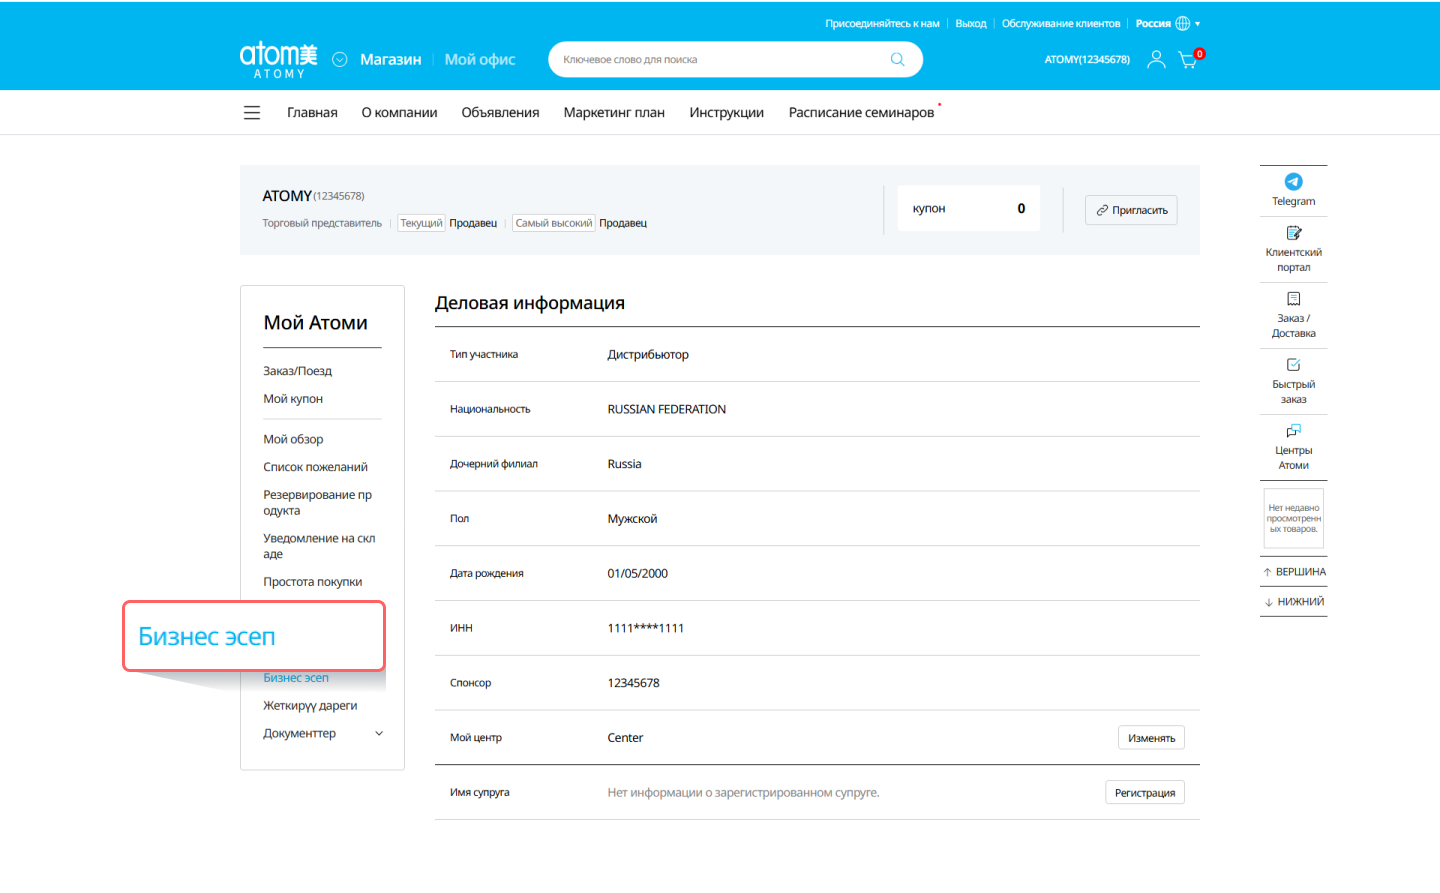Open the dropdown arrow beside Atomy logo
1440x893 pixels.
pyautogui.click(x=340, y=60)
